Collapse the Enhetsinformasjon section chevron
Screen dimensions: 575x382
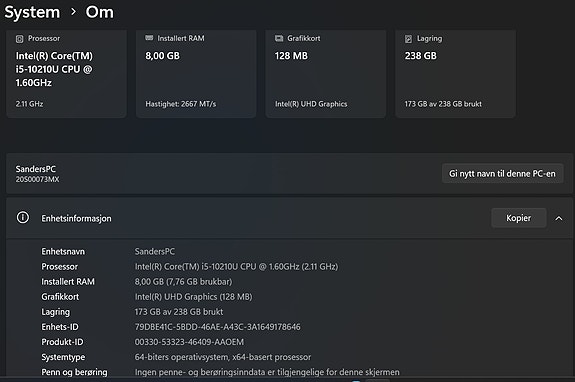click(559, 218)
